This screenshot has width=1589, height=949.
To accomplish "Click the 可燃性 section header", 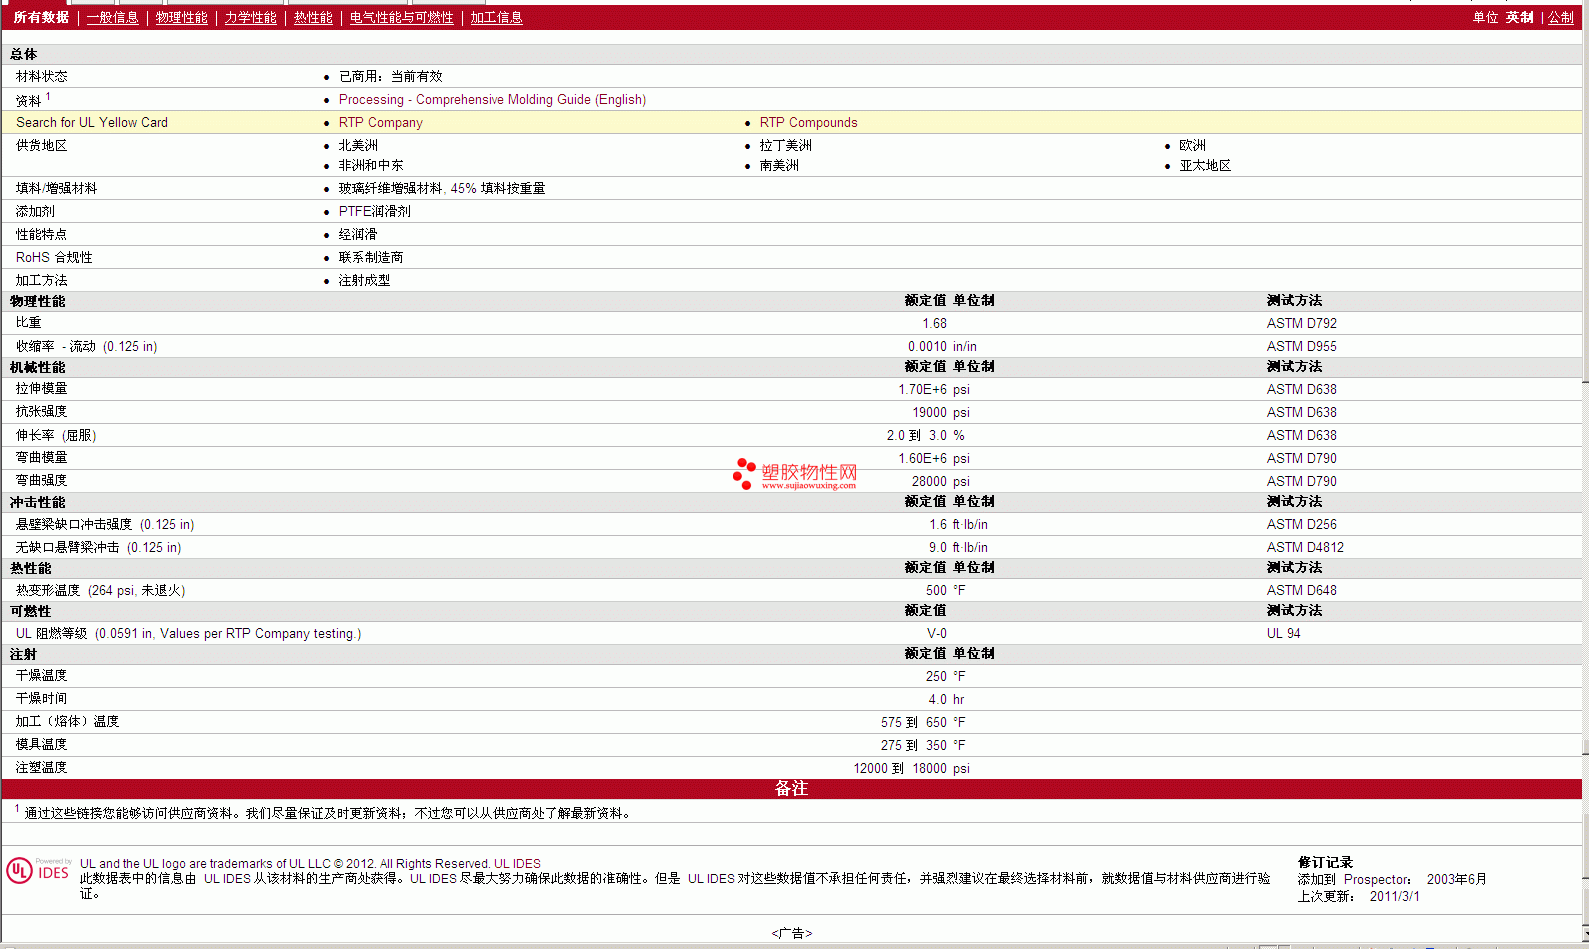I will click(31, 611).
